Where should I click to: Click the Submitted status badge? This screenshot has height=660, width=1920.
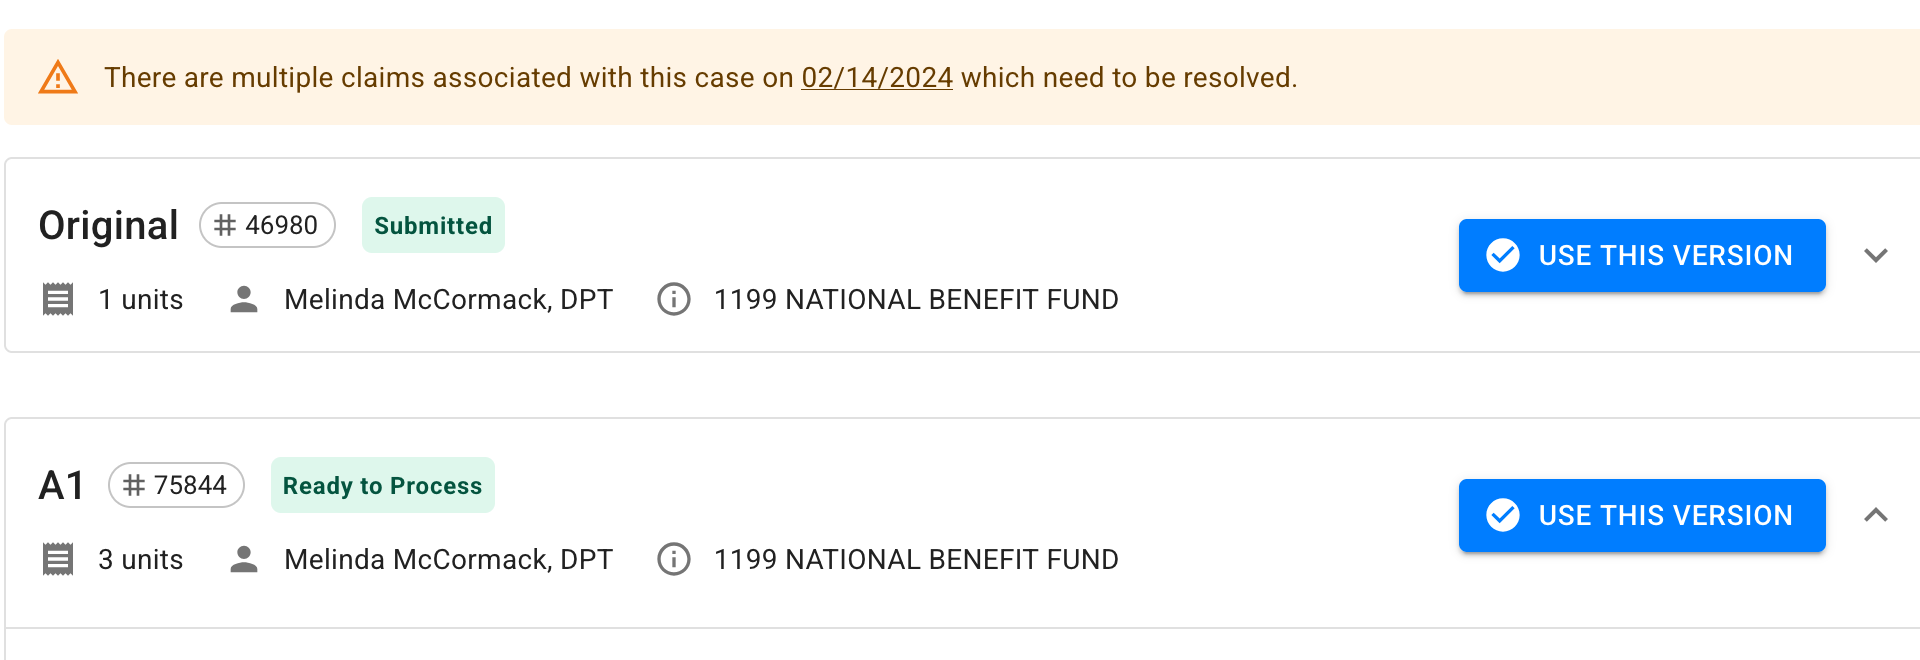click(433, 225)
